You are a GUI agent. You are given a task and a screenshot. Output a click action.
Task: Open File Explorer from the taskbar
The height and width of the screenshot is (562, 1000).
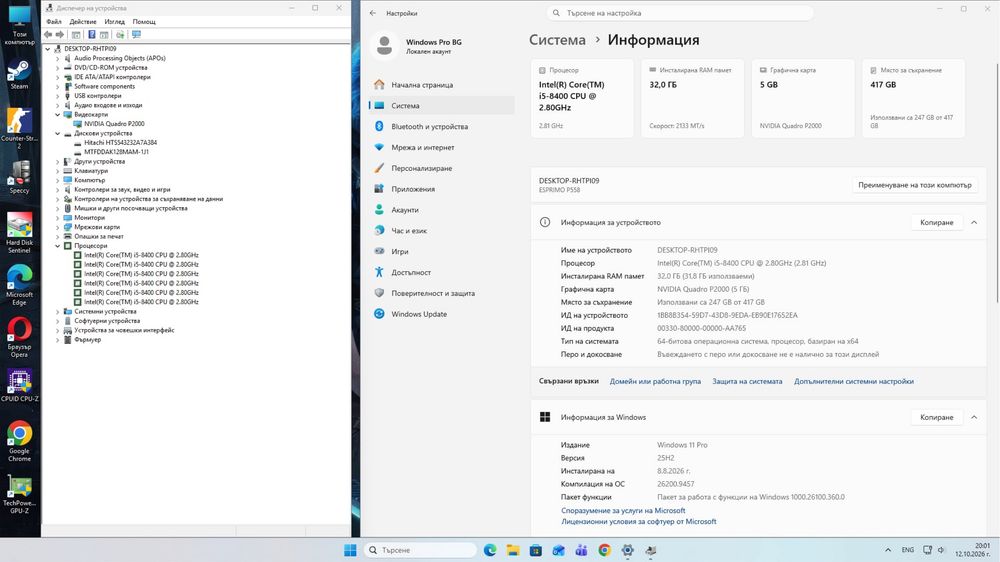[513, 550]
